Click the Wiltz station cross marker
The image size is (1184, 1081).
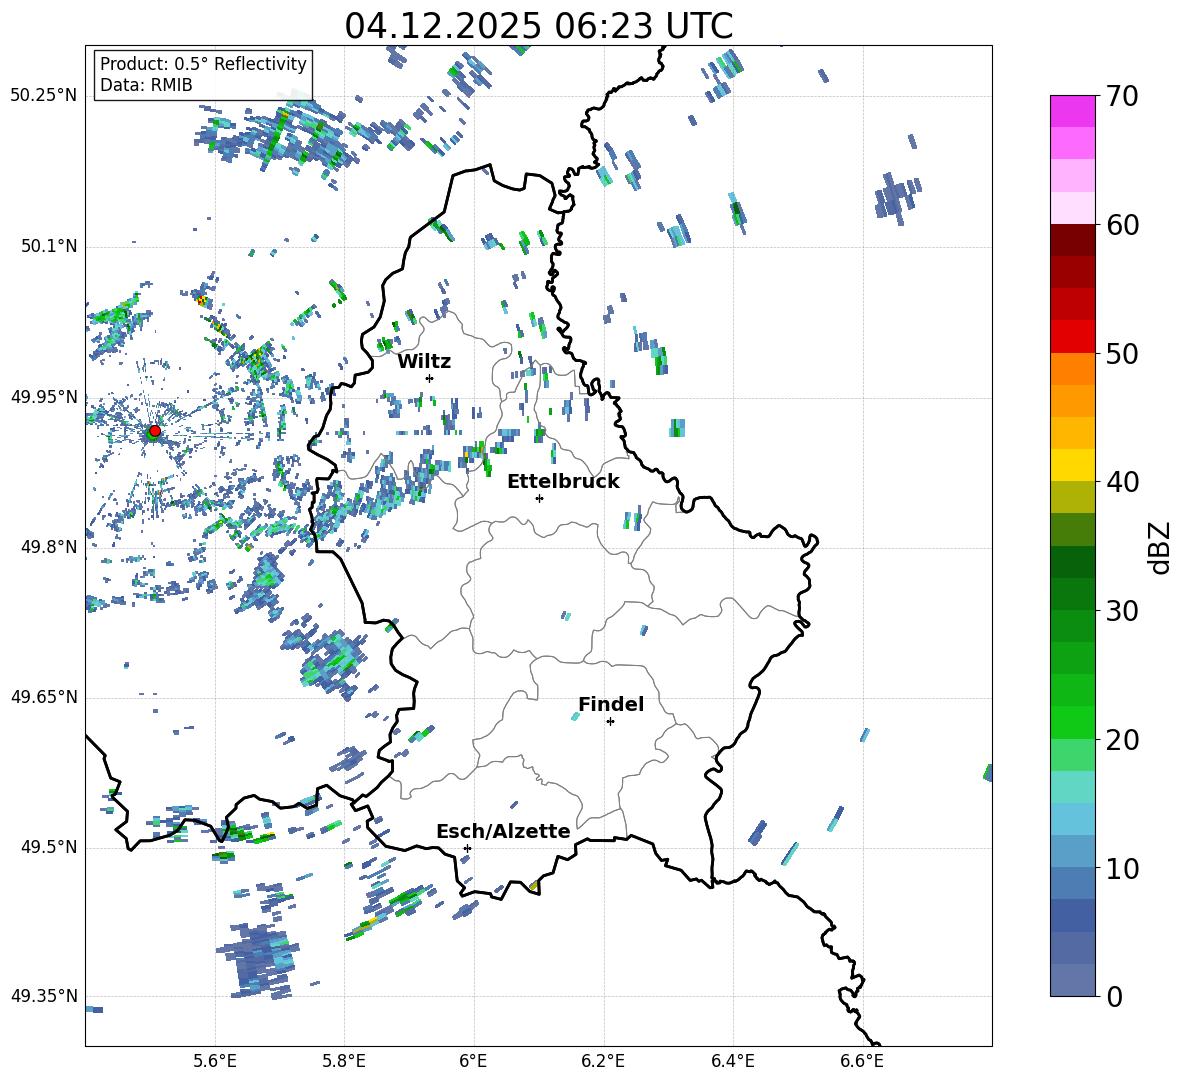click(x=429, y=378)
